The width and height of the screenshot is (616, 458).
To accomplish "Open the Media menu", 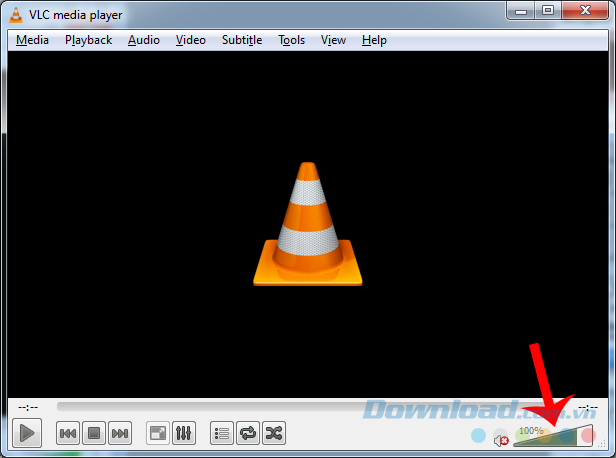I will click(x=32, y=40).
